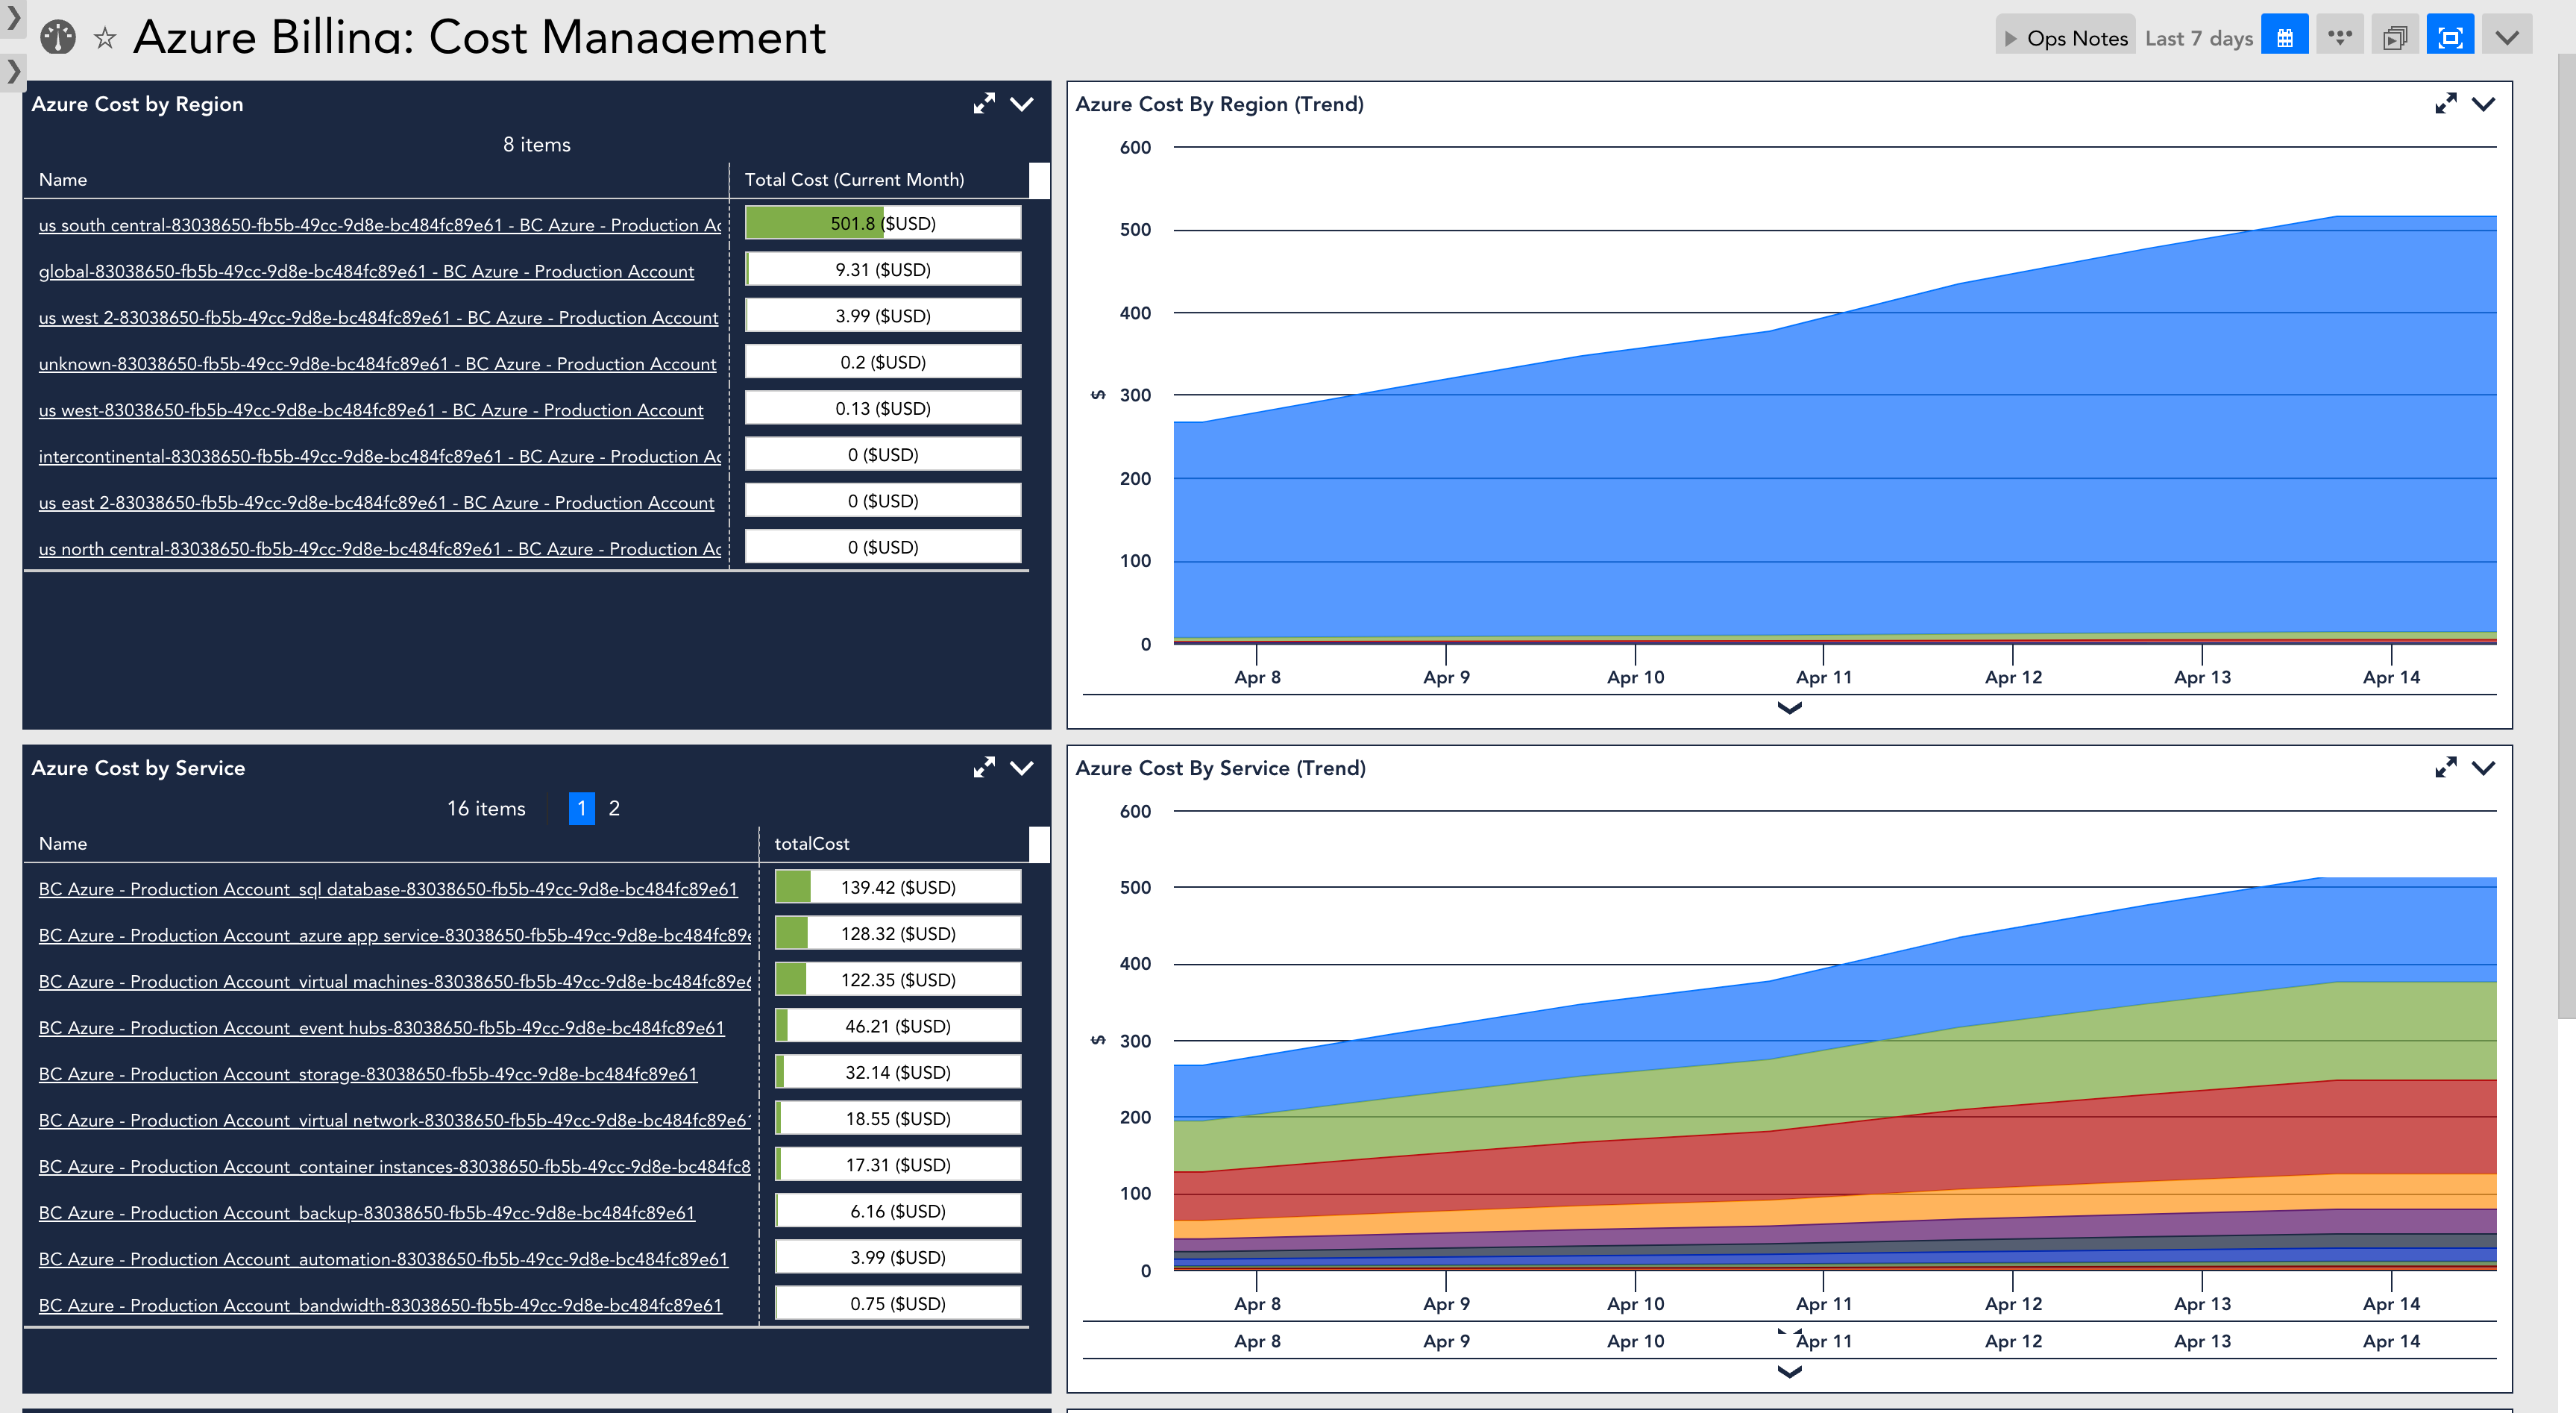The image size is (2576, 1413).
Task: Maximize the Azure Cost by Region widget
Action: pos(984,103)
